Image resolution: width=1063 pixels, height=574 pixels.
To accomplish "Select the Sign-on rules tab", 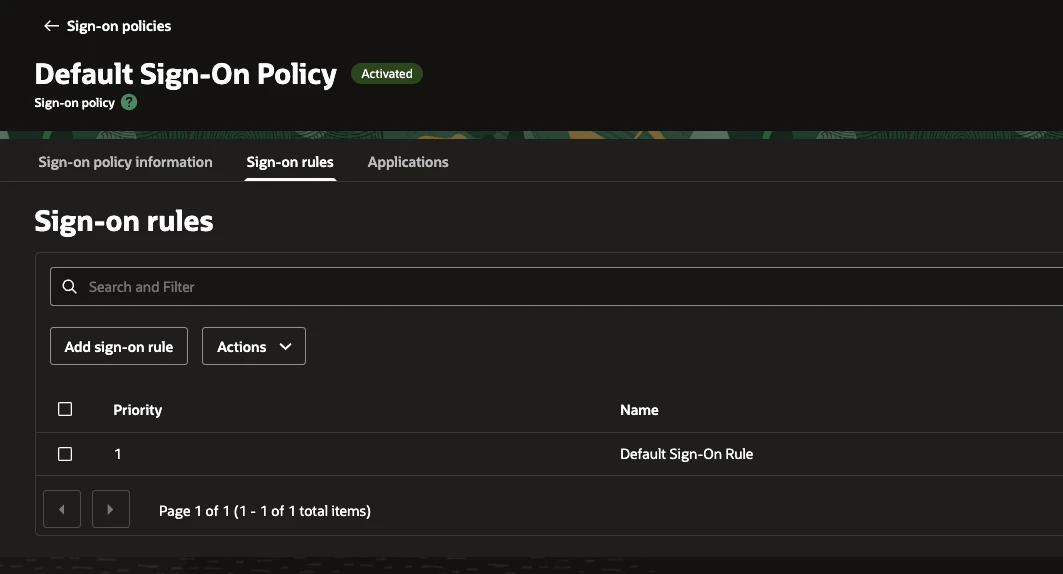I will (290, 162).
